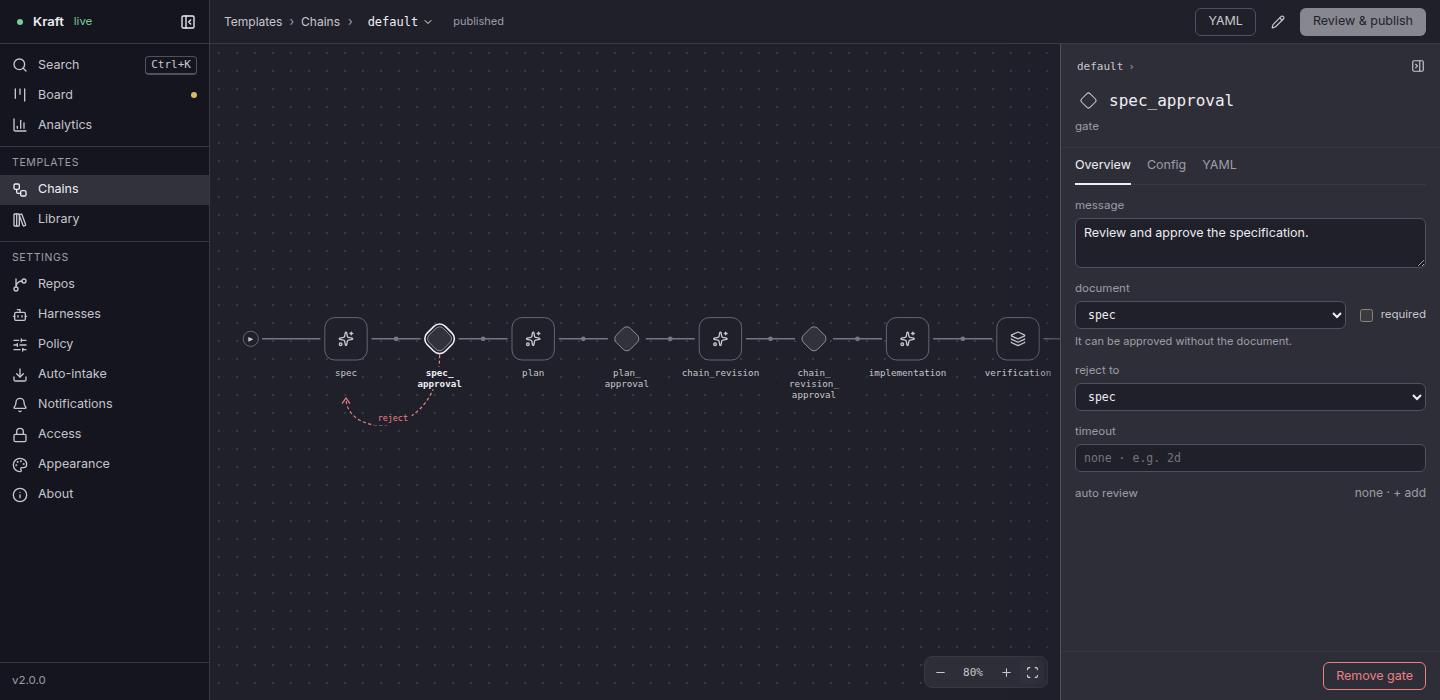The height and width of the screenshot is (700, 1440).
Task: Collapse the right details panel
Action: [x=1418, y=66]
